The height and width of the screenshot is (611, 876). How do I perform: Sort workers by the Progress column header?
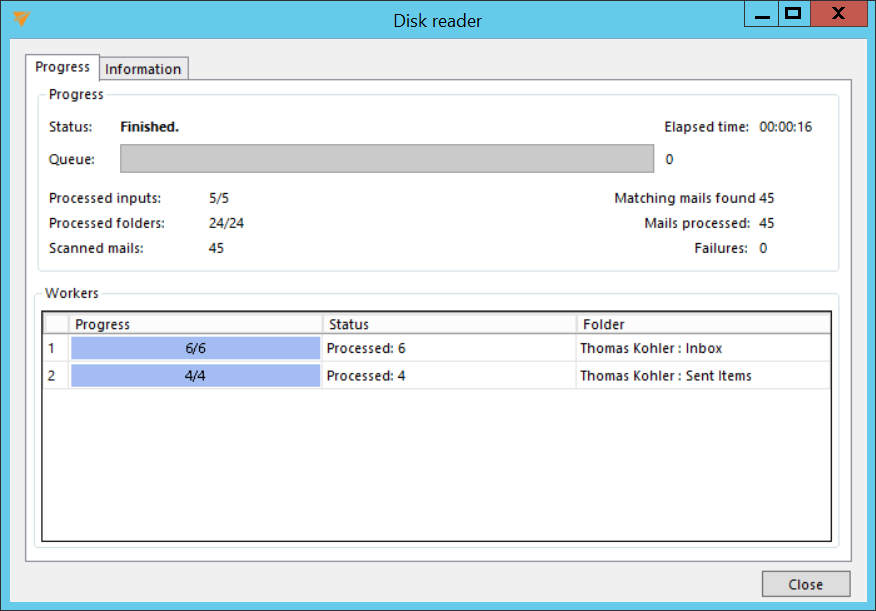pos(195,324)
